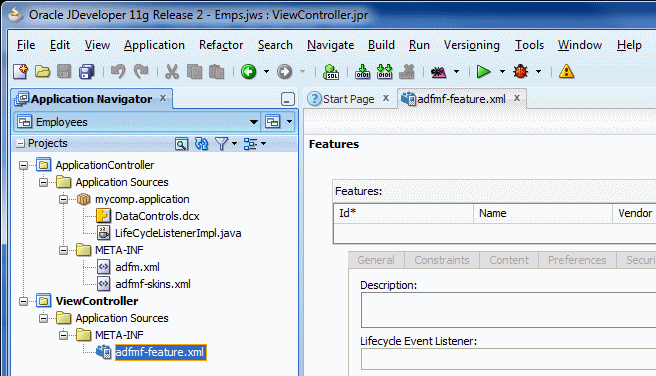Screen dimensions: 656x376
Task: Open the File menu
Action: [26, 45]
